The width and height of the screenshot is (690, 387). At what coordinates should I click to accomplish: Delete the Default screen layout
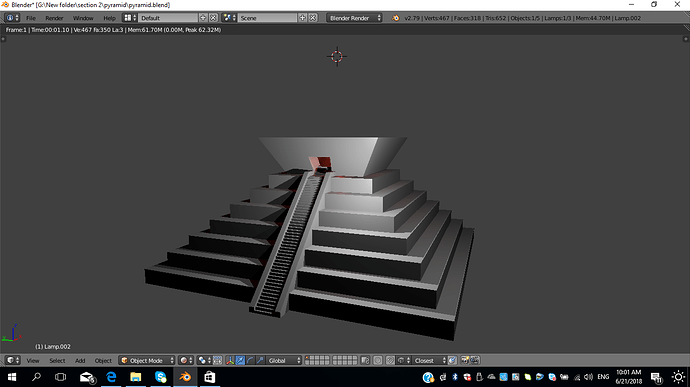pos(213,18)
